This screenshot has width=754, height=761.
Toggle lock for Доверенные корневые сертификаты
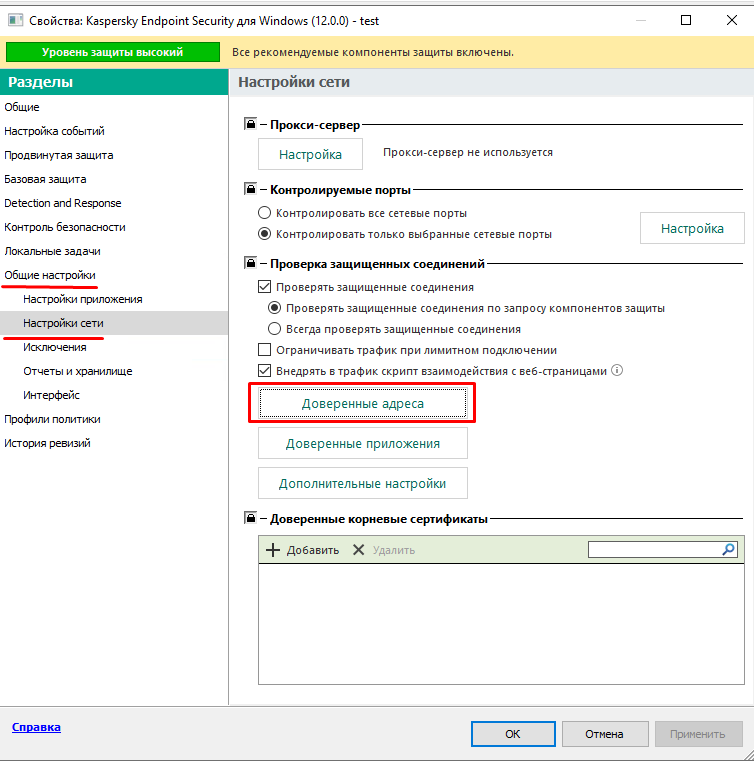(250, 518)
